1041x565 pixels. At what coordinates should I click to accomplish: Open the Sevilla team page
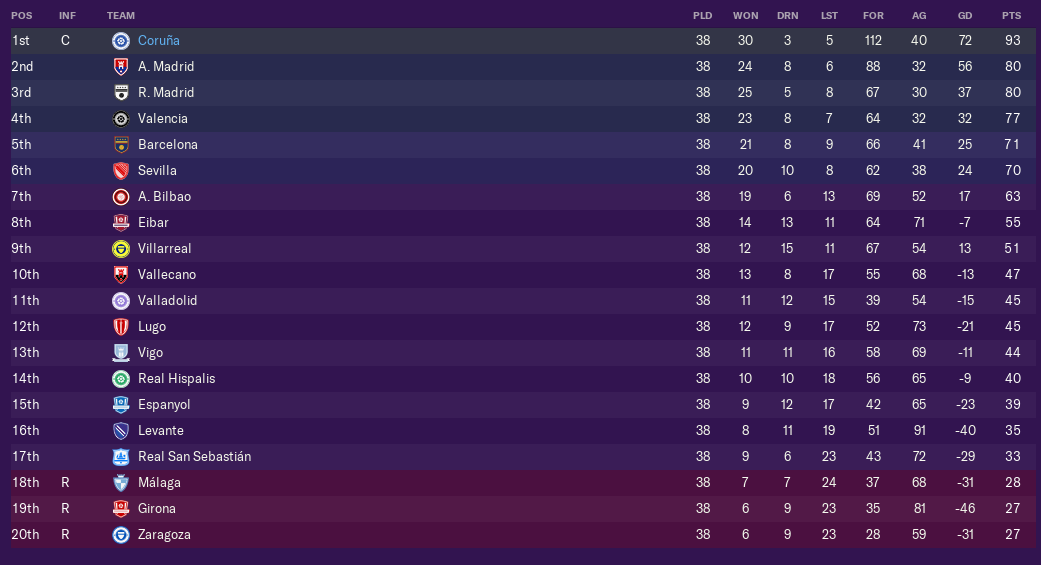157,171
